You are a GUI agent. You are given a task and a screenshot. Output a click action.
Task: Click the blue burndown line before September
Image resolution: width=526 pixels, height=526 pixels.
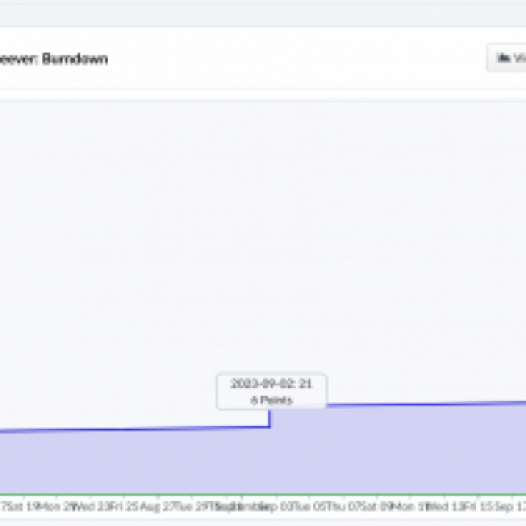(134, 429)
